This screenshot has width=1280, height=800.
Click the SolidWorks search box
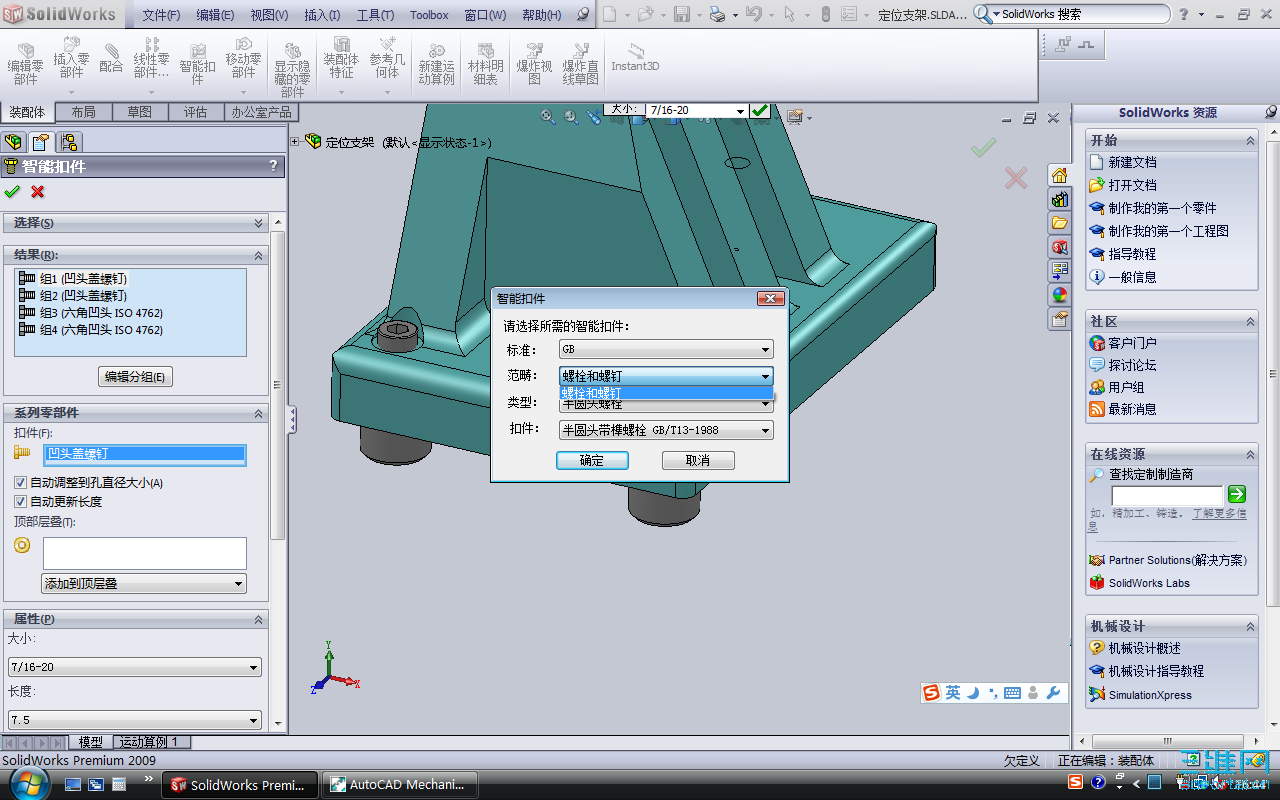pyautogui.click(x=1070, y=14)
